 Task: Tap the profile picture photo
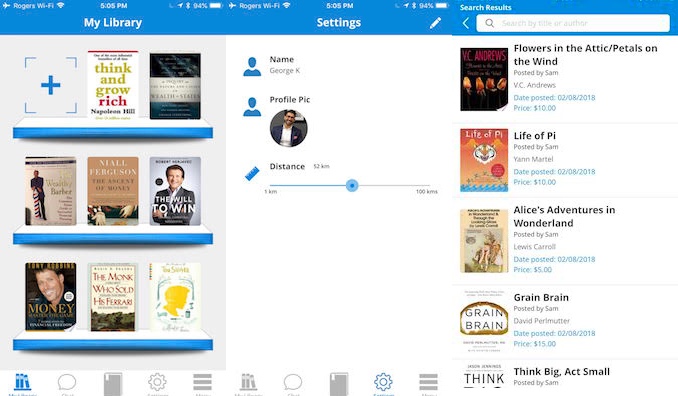pos(288,128)
